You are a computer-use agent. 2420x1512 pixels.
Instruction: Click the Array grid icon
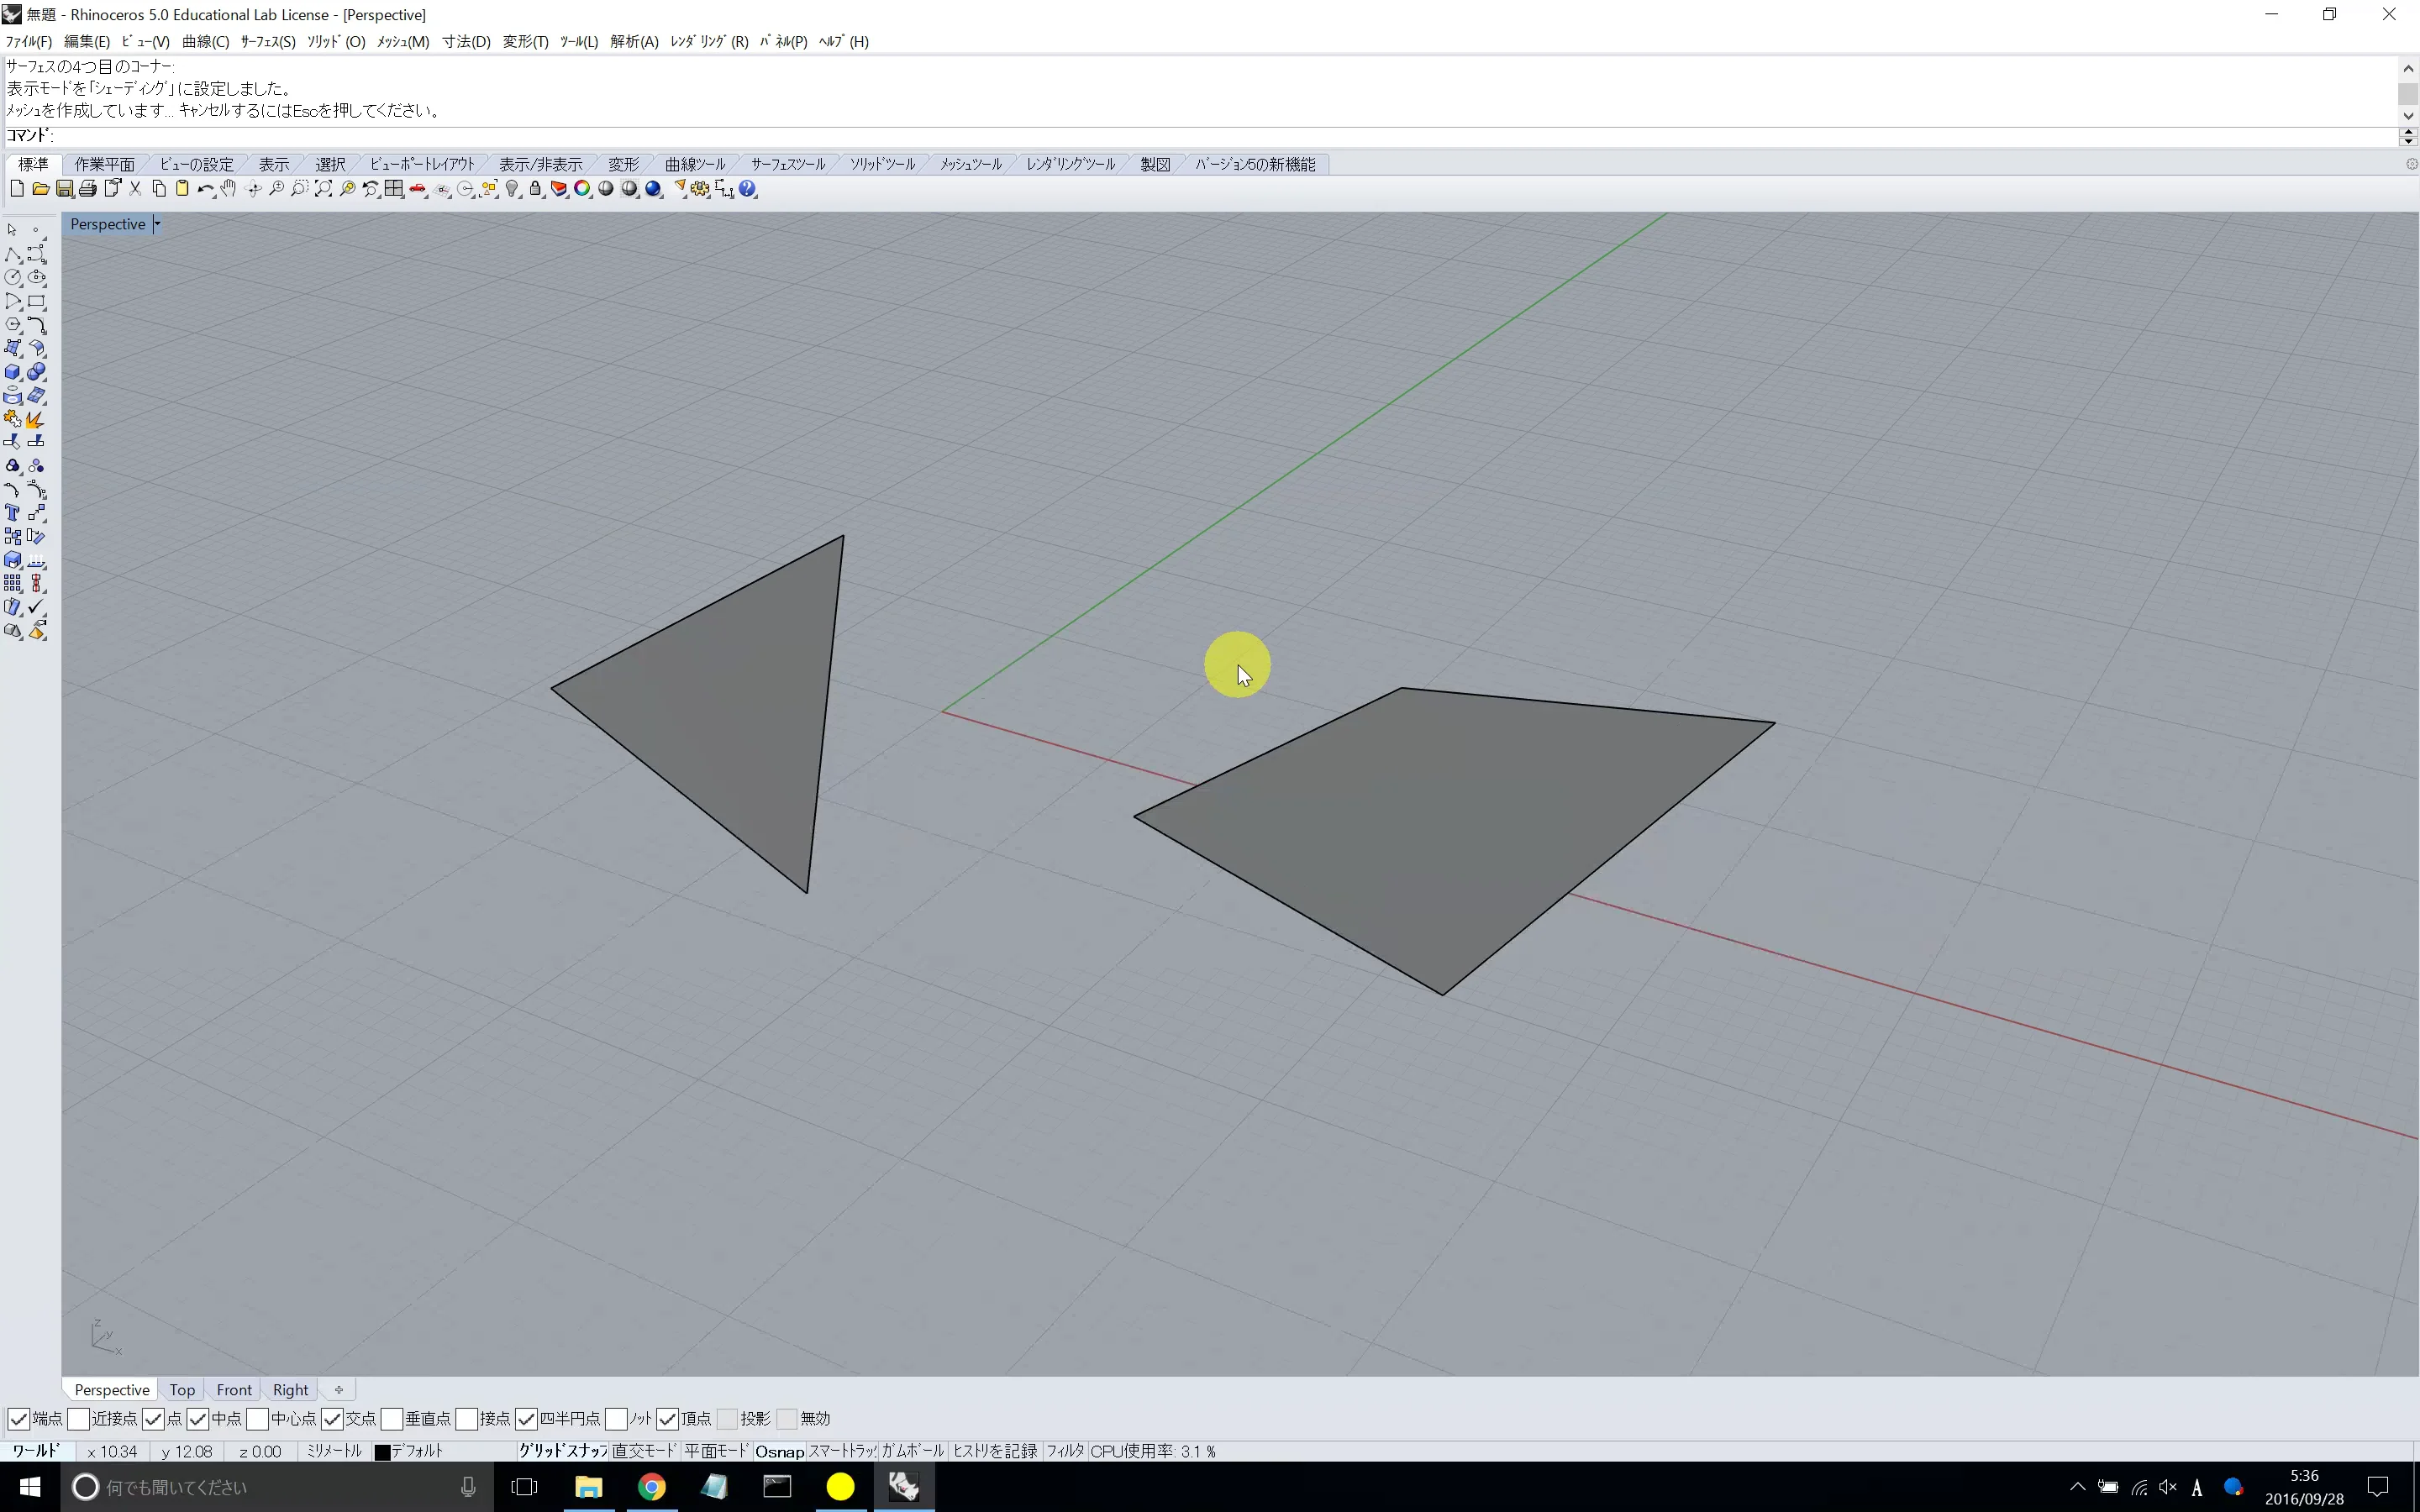pyautogui.click(x=13, y=583)
